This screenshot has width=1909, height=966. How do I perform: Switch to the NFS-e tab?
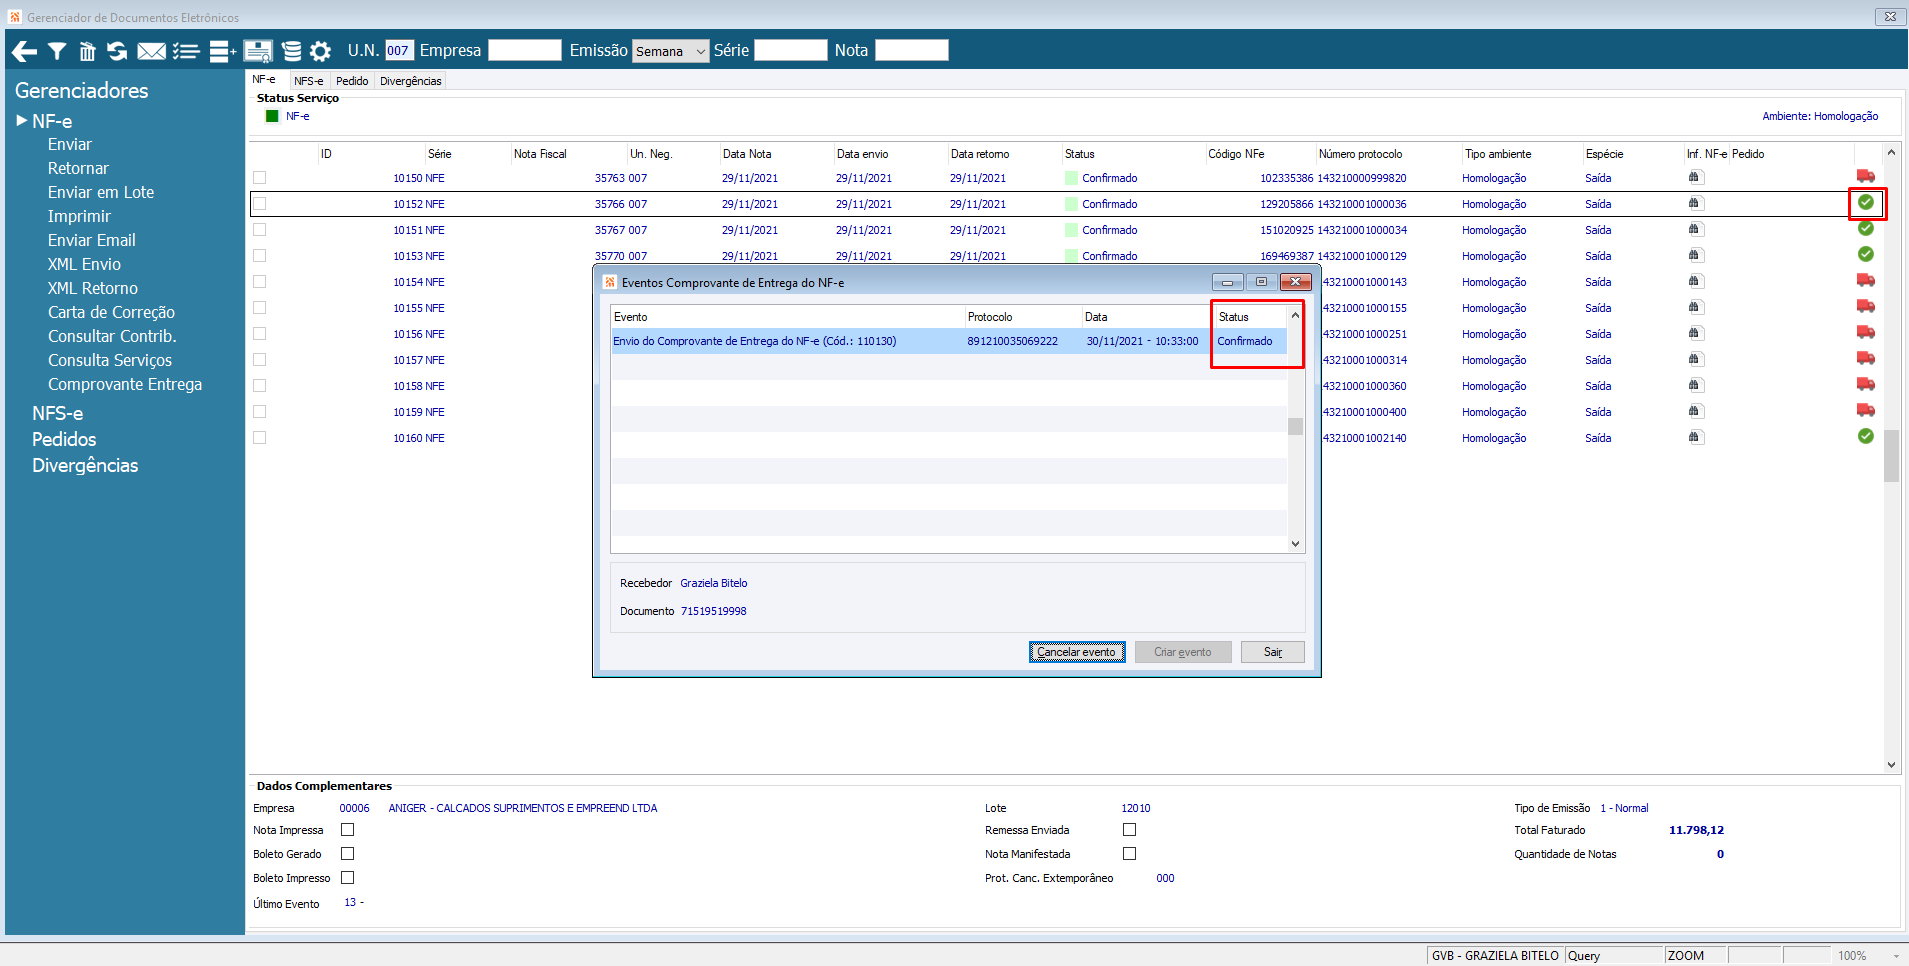pyautogui.click(x=309, y=81)
